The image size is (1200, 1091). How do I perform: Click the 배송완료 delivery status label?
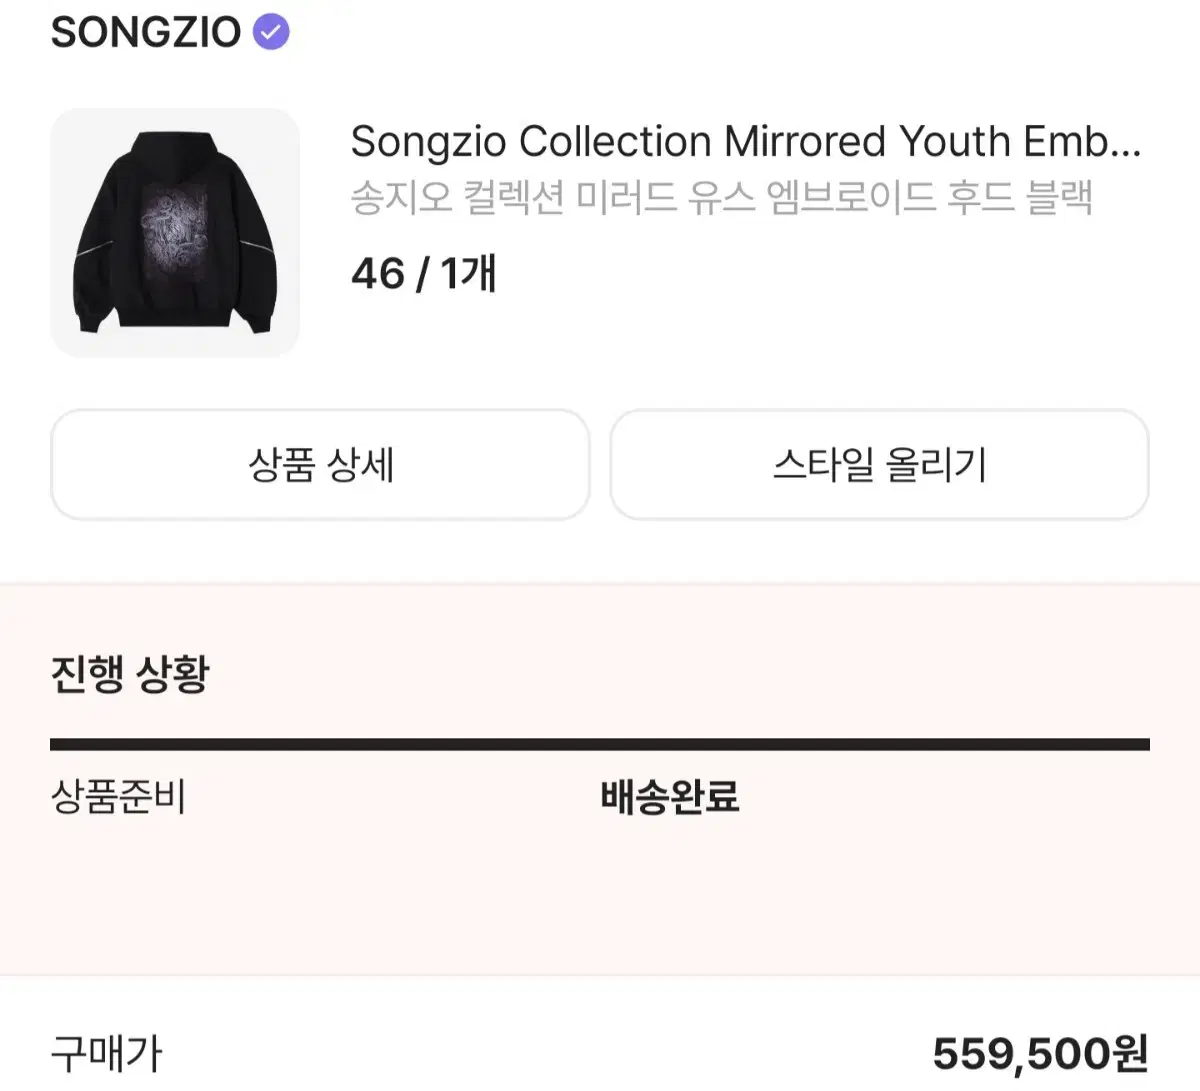(670, 797)
